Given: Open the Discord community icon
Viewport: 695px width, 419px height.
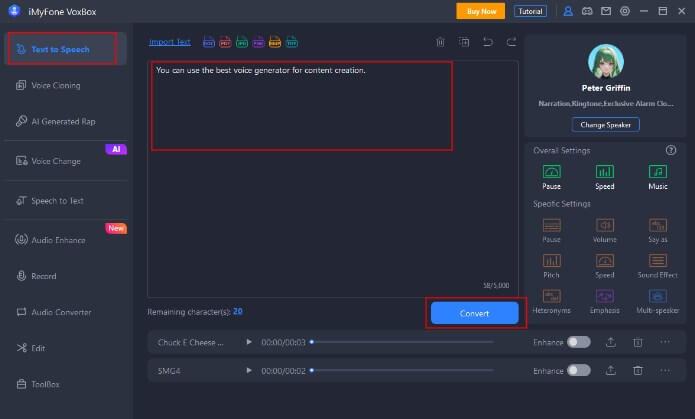Looking at the screenshot, I should point(587,12).
